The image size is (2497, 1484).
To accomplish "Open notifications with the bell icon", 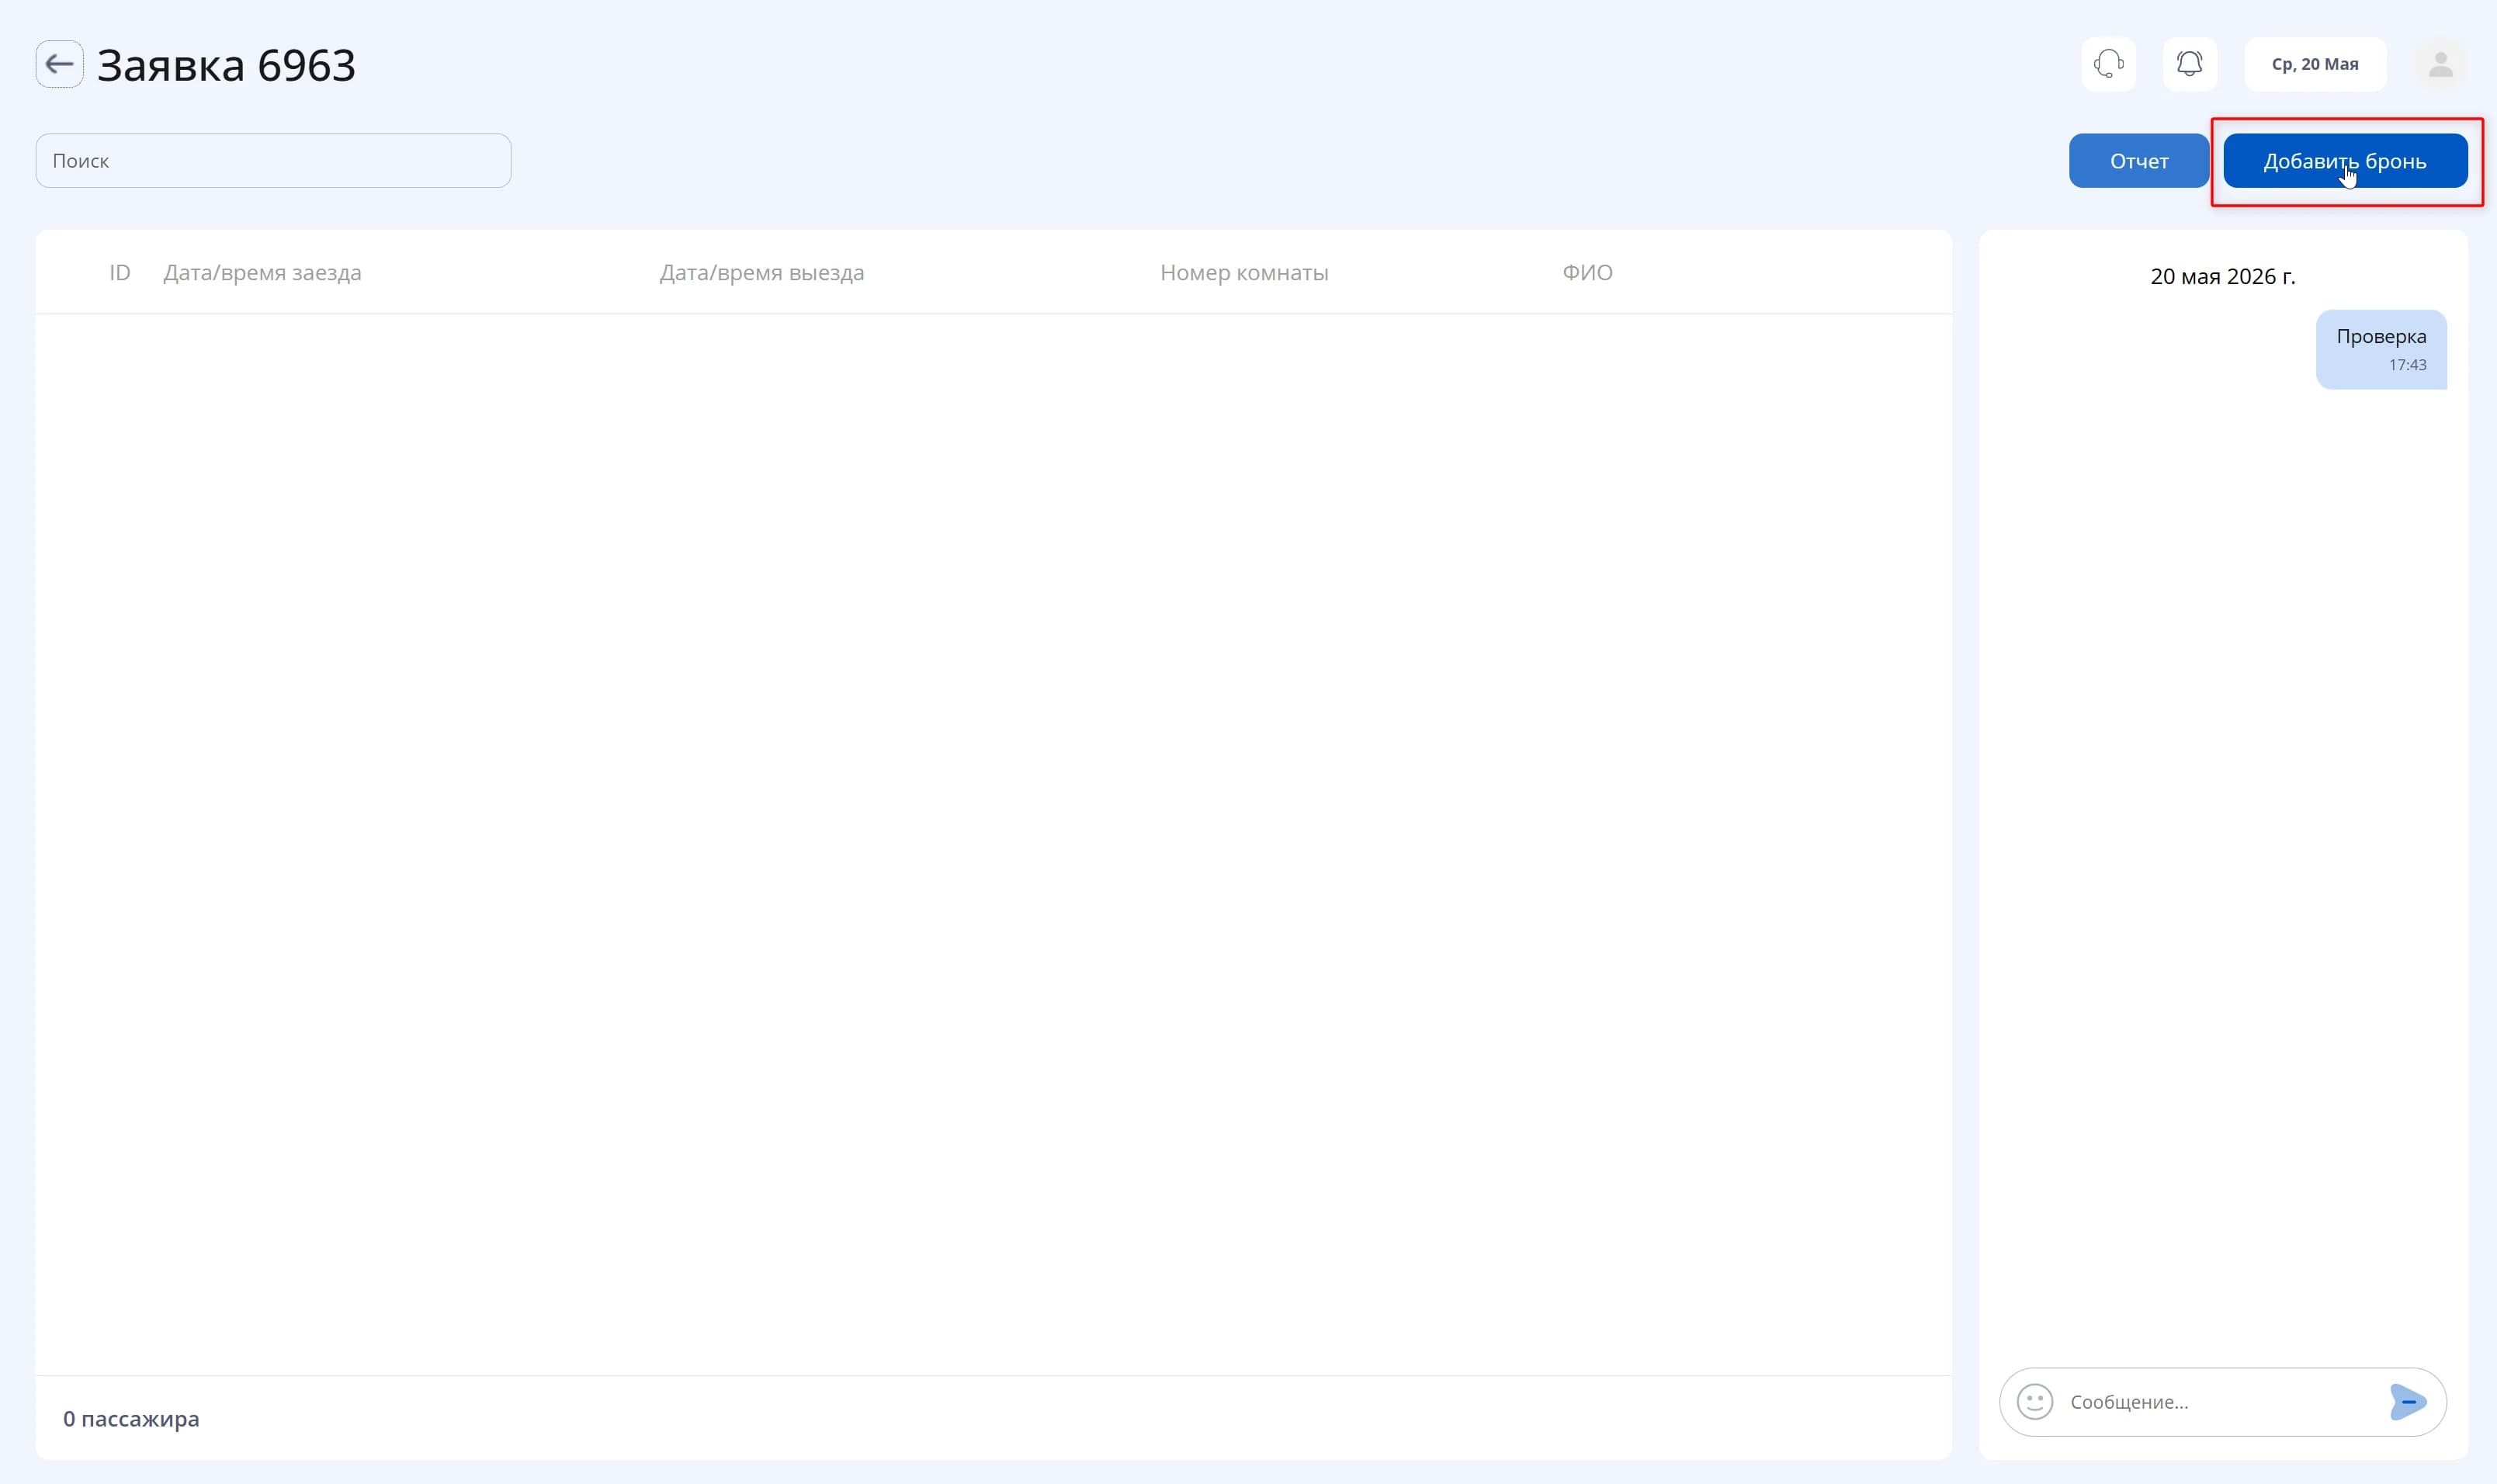I will (x=2189, y=64).
